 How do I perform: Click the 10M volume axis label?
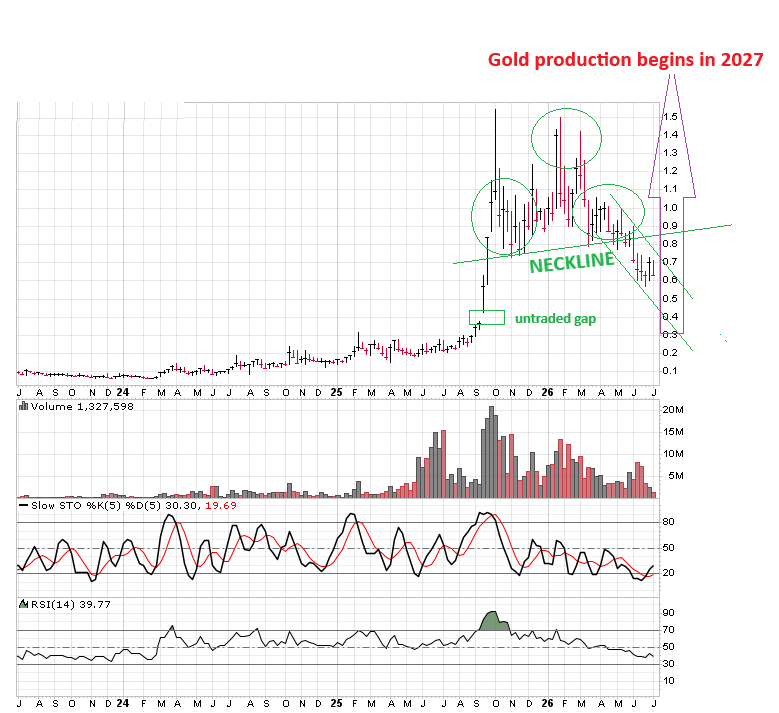click(x=673, y=454)
